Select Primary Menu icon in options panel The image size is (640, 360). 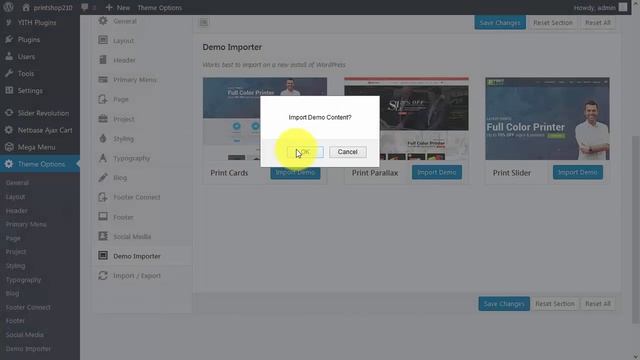pyautogui.click(x=103, y=79)
